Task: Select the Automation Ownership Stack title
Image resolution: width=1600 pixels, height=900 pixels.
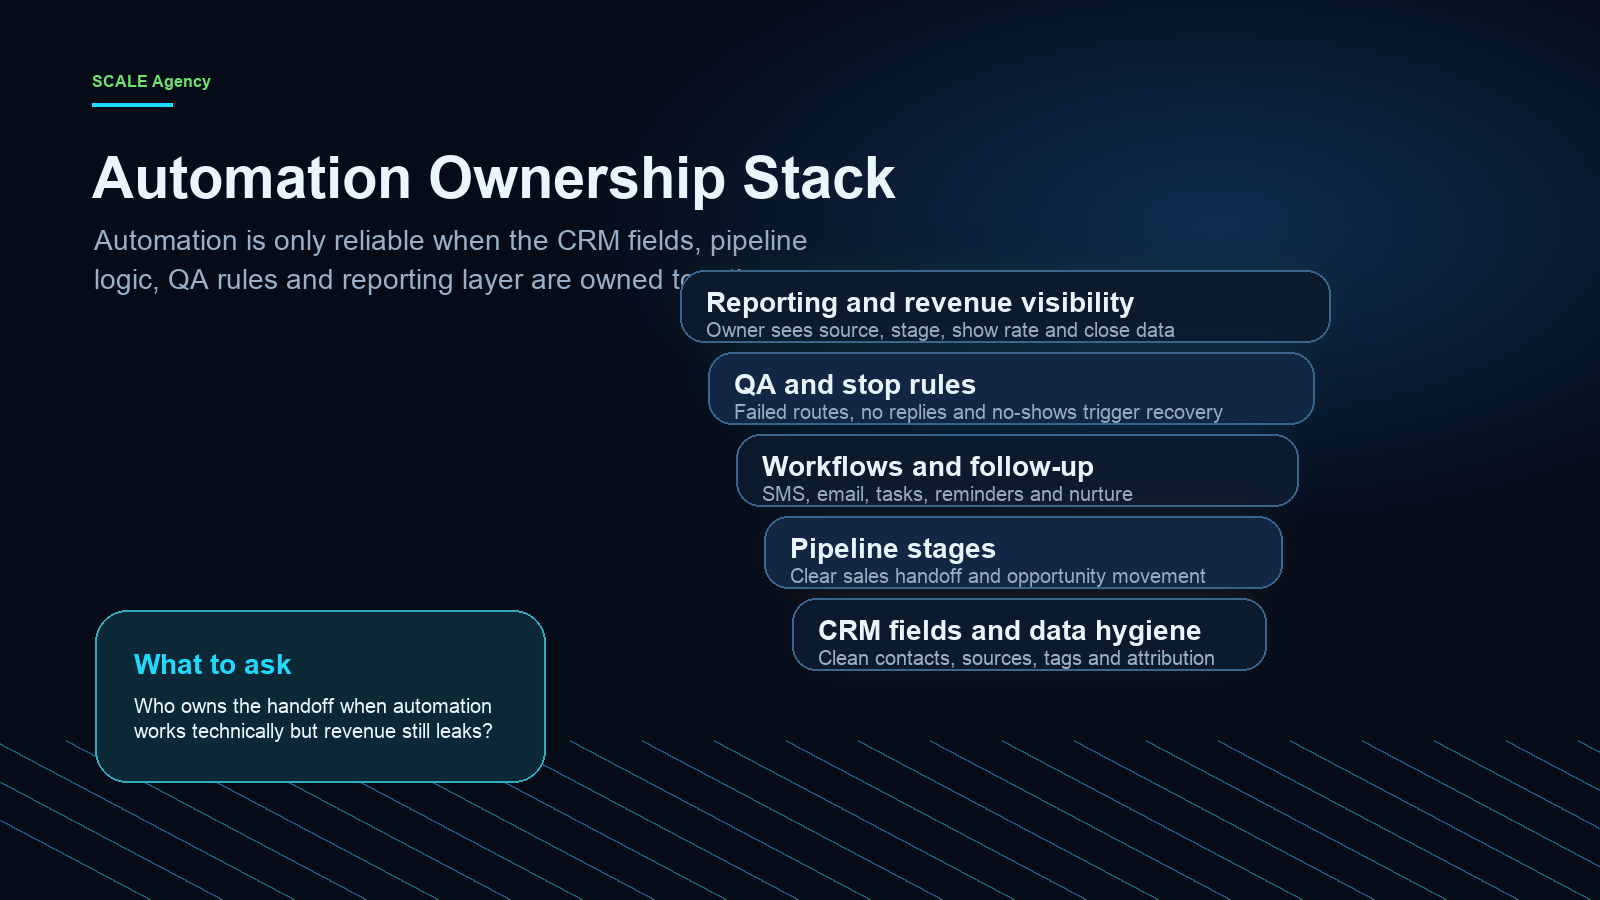Action: [x=494, y=179]
